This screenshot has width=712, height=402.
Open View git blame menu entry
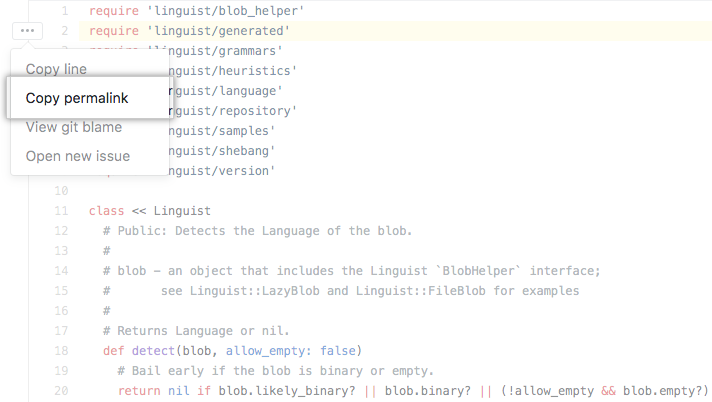click(73, 127)
